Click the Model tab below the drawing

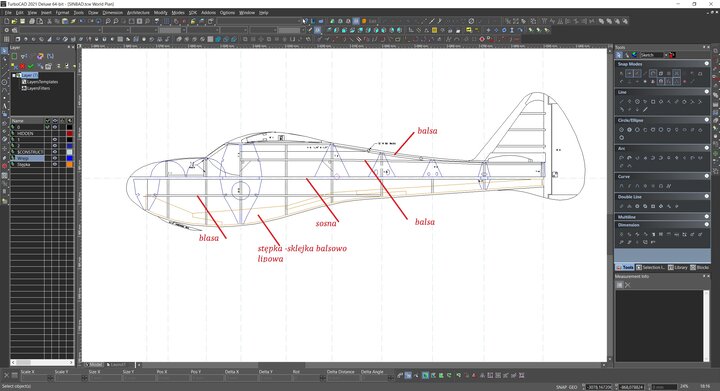pos(96,365)
